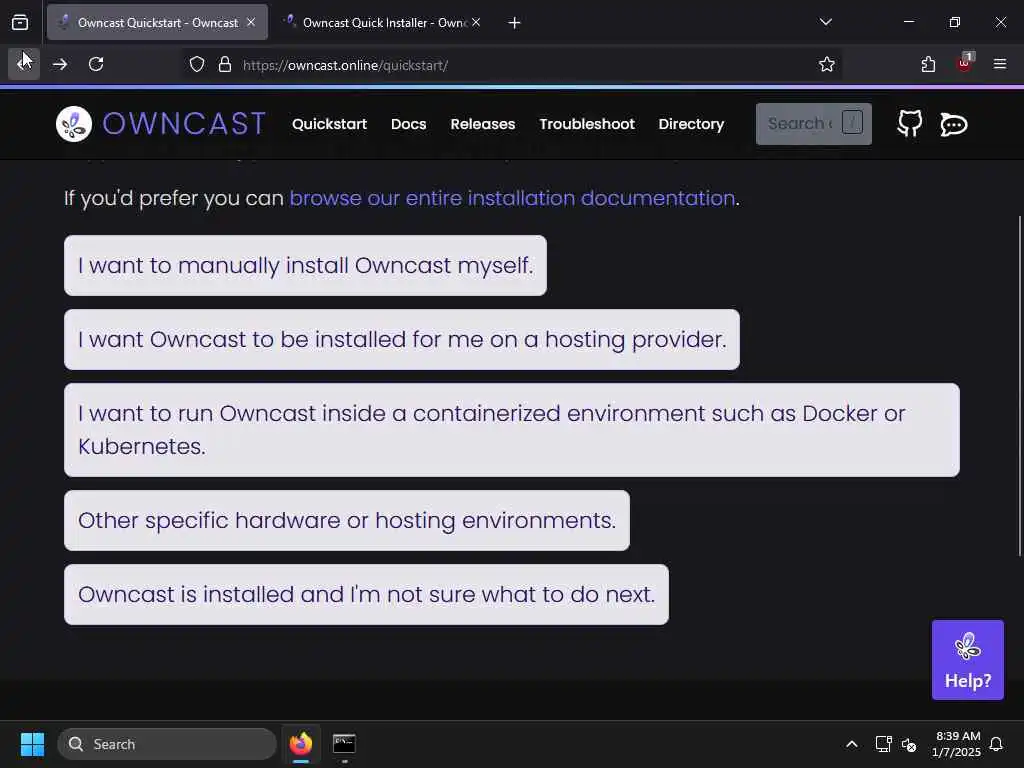
Task: Open the Windows Start menu
Action: pos(32,744)
